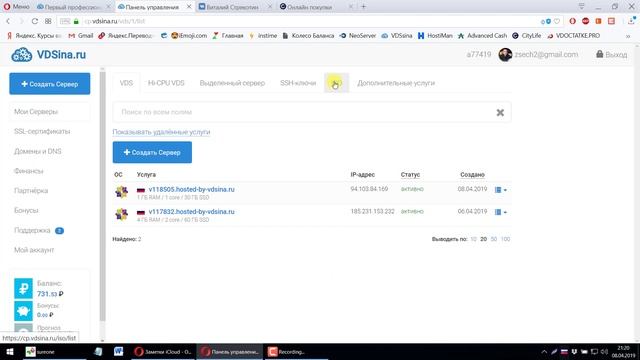Open the VDSsina bookmark
This screenshot has width=640, height=360.
[x=397, y=36]
